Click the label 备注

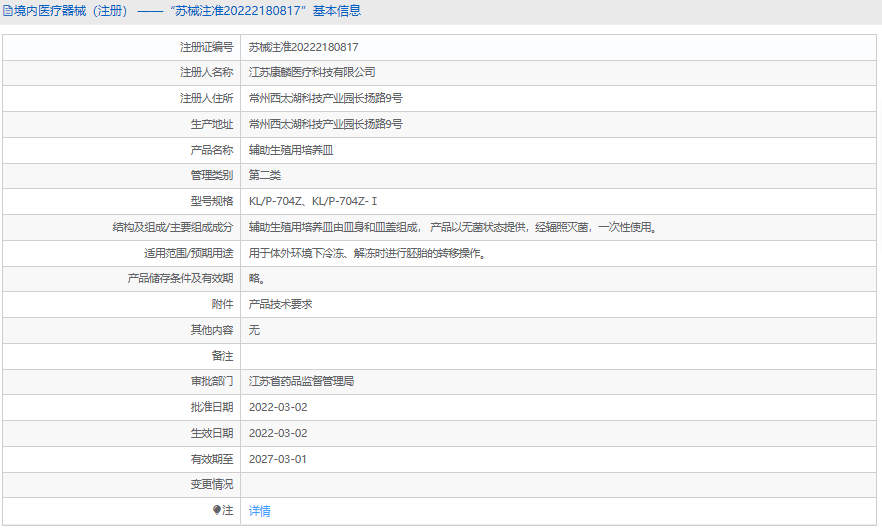tap(222, 356)
